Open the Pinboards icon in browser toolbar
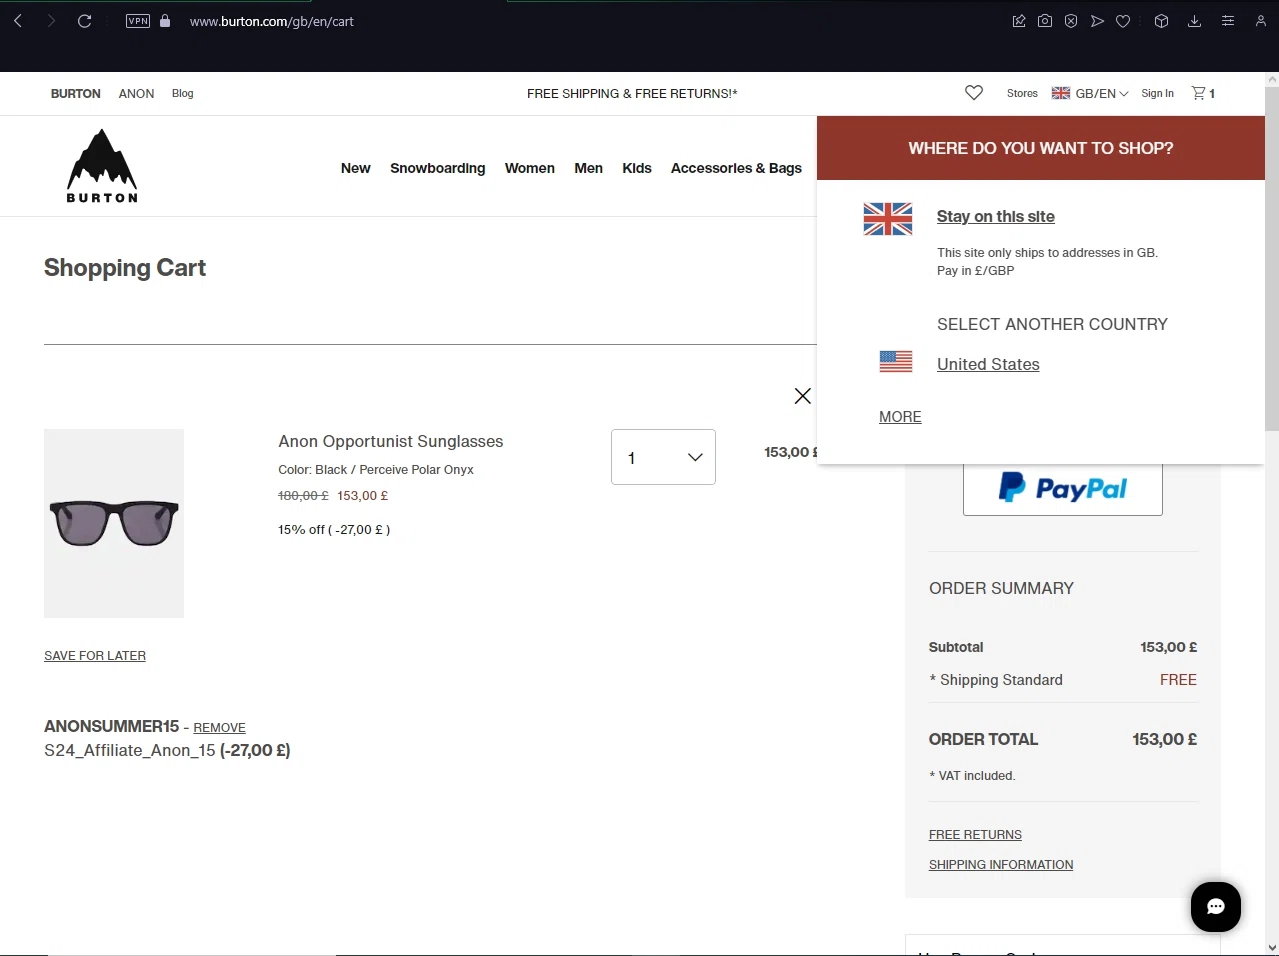 tap(1019, 21)
